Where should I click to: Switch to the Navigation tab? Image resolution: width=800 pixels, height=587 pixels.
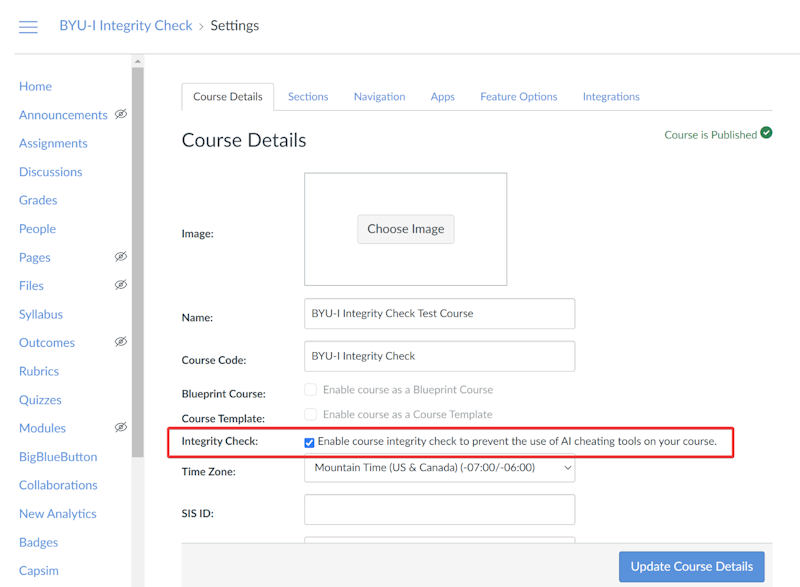coord(379,97)
